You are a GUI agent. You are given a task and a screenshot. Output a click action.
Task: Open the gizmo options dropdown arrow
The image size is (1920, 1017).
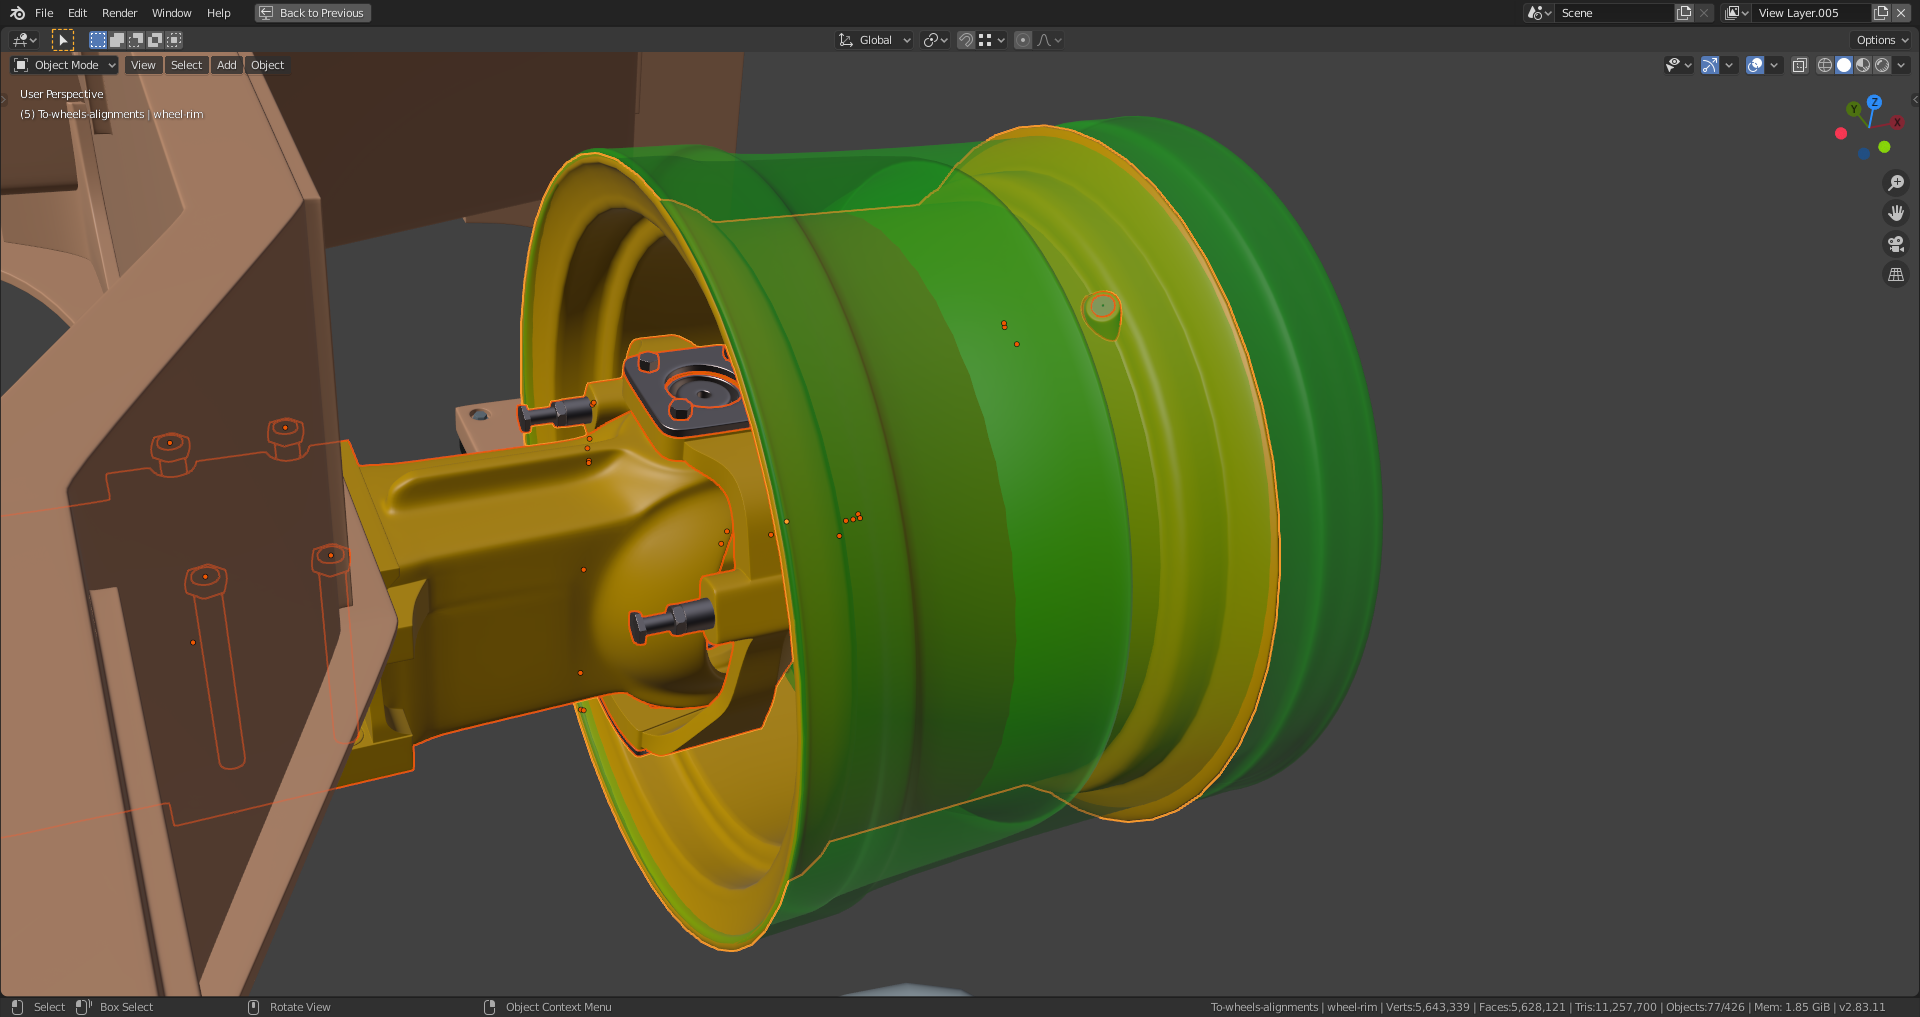1729,65
